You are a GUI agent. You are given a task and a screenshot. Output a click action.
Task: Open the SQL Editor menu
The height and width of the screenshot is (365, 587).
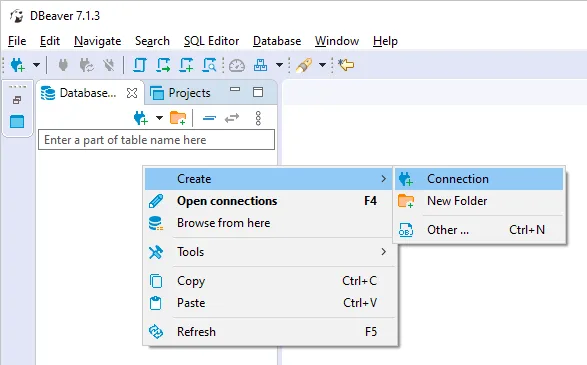[211, 41]
